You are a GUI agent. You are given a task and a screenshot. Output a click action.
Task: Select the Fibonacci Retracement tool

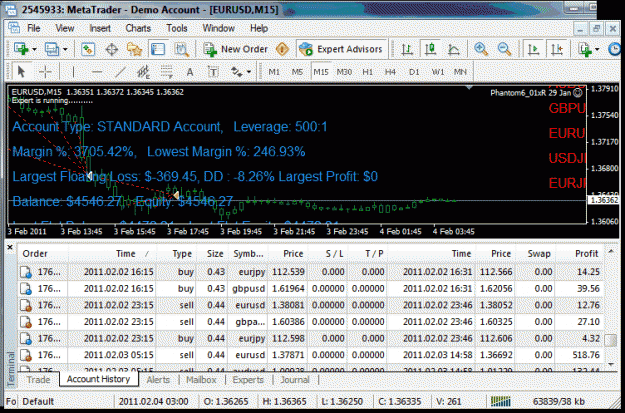tap(167, 72)
